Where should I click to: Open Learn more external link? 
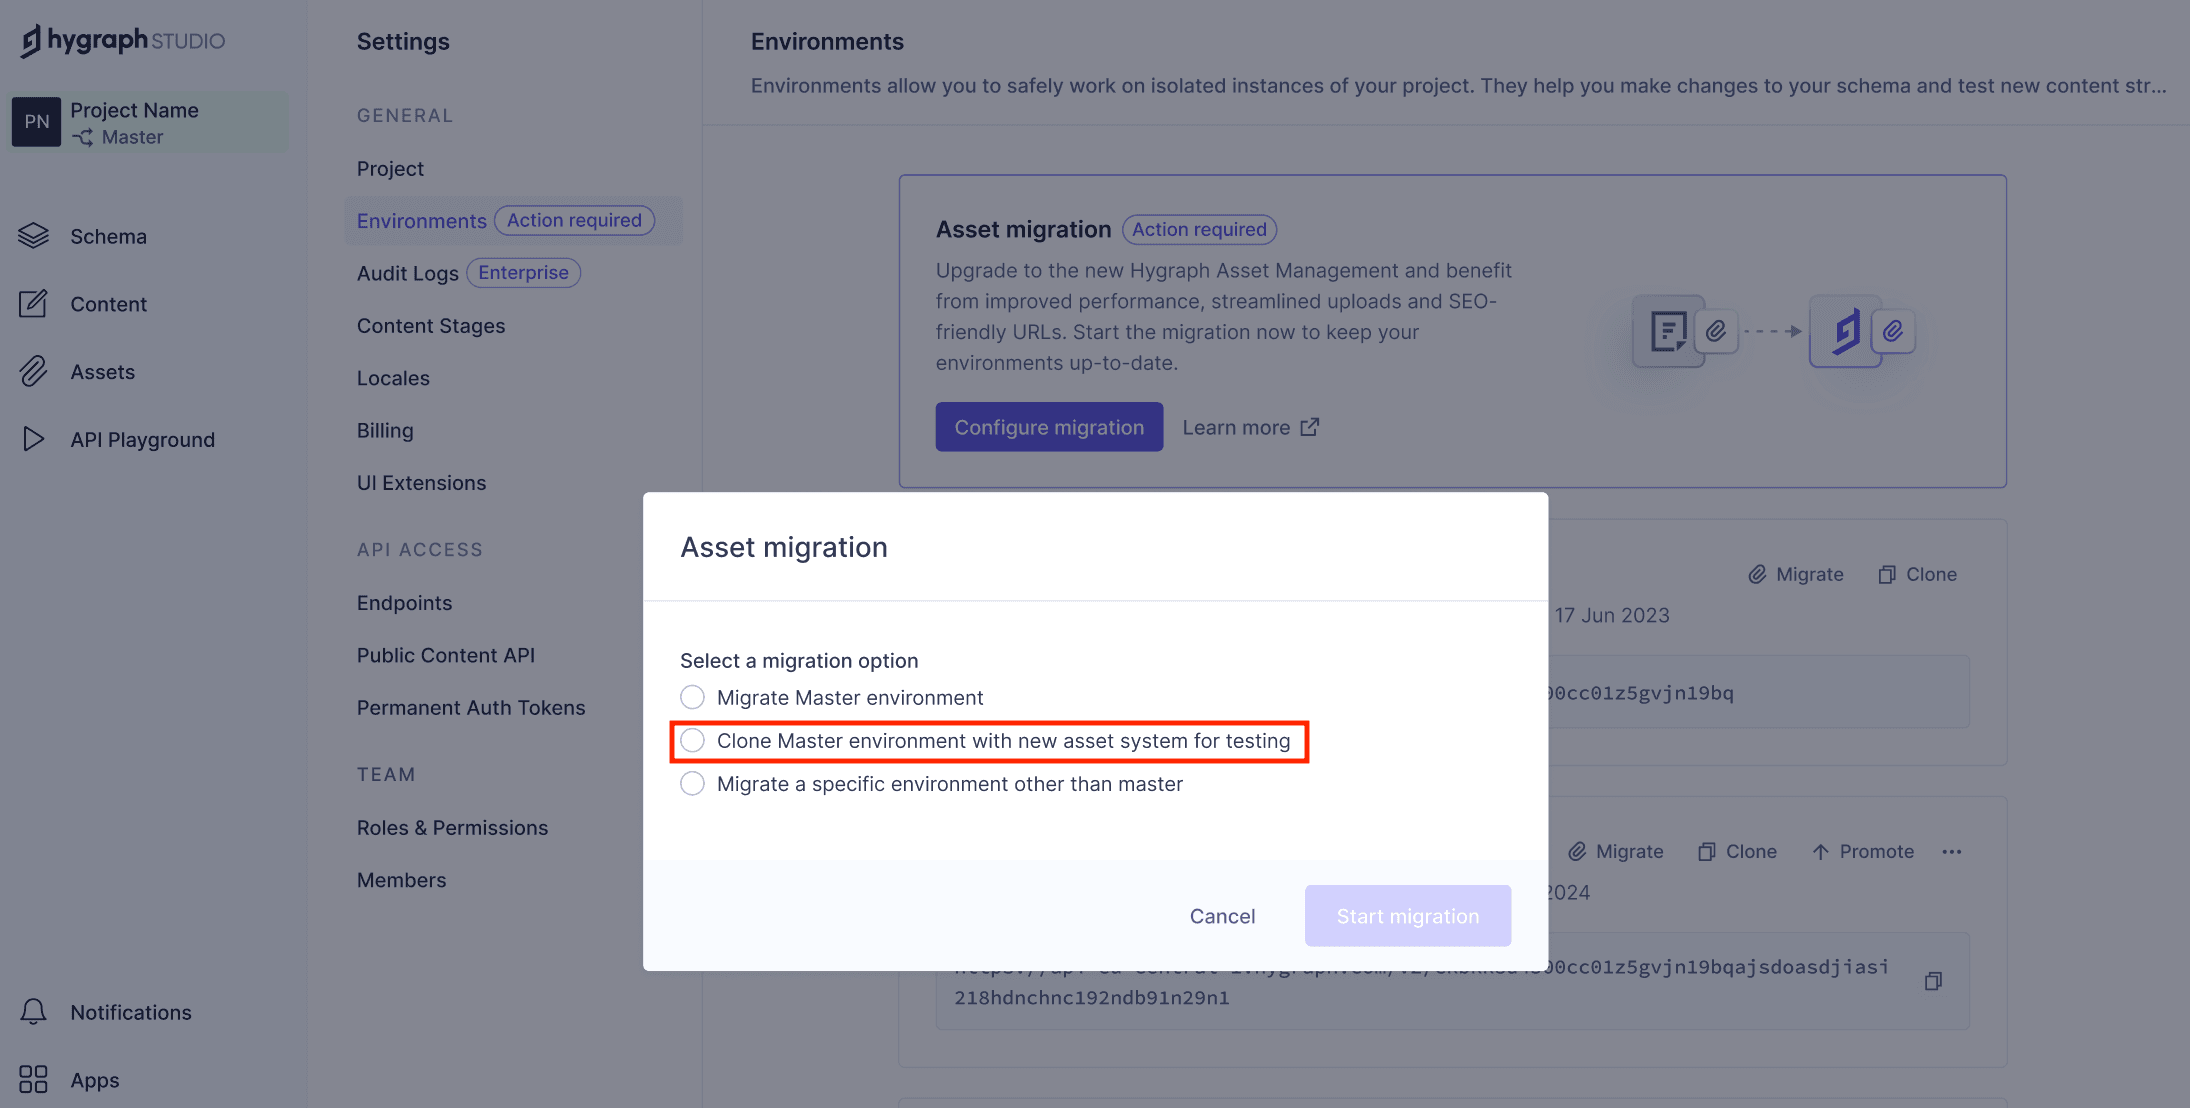click(x=1249, y=427)
